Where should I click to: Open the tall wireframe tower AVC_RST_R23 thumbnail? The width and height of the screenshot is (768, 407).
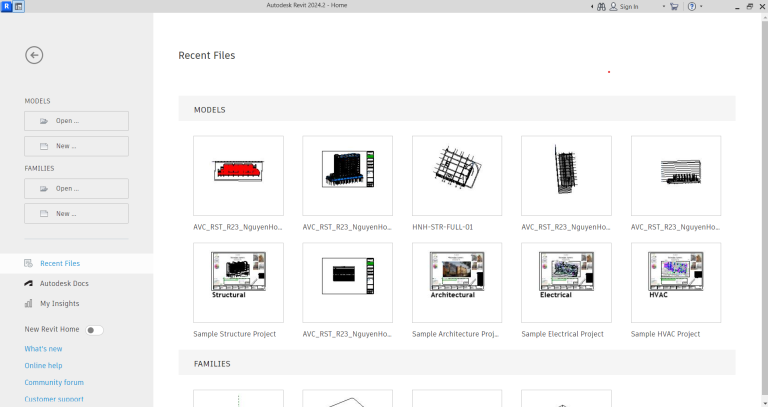click(566, 175)
